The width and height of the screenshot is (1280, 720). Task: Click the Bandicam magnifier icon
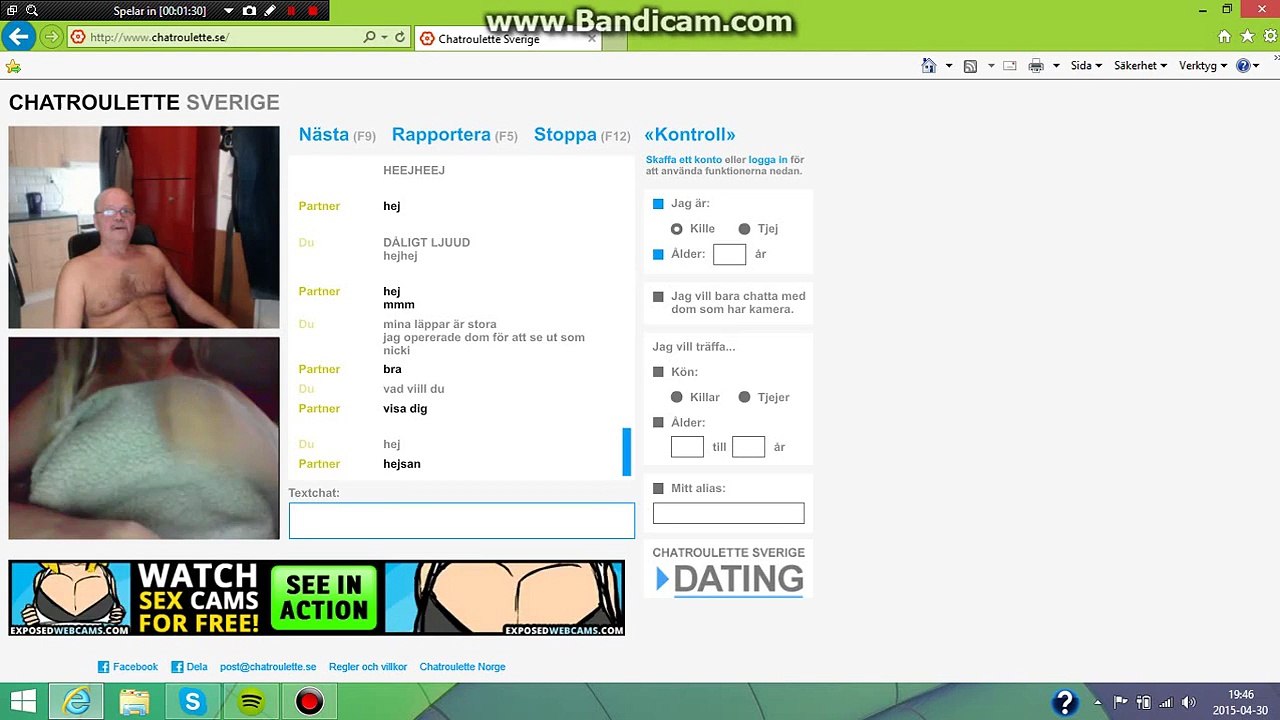31,11
